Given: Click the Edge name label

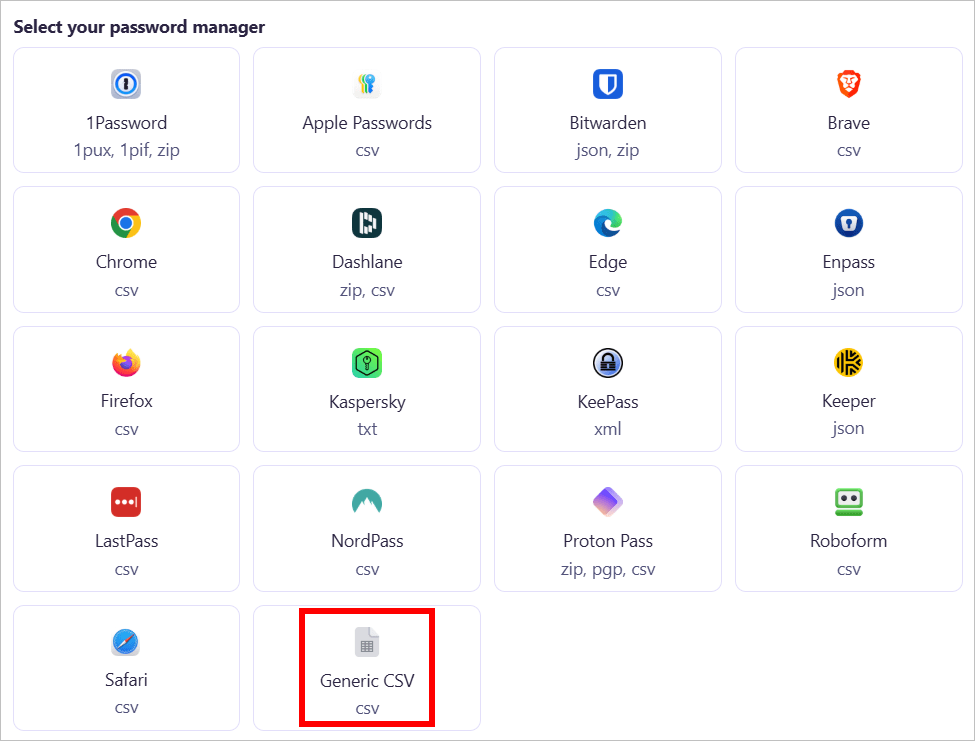Looking at the screenshot, I should pyautogui.click(x=608, y=262).
